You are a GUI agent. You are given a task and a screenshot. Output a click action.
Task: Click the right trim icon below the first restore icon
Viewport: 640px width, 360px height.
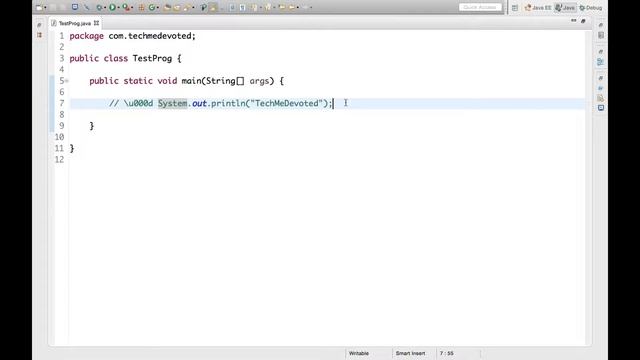[601, 36]
